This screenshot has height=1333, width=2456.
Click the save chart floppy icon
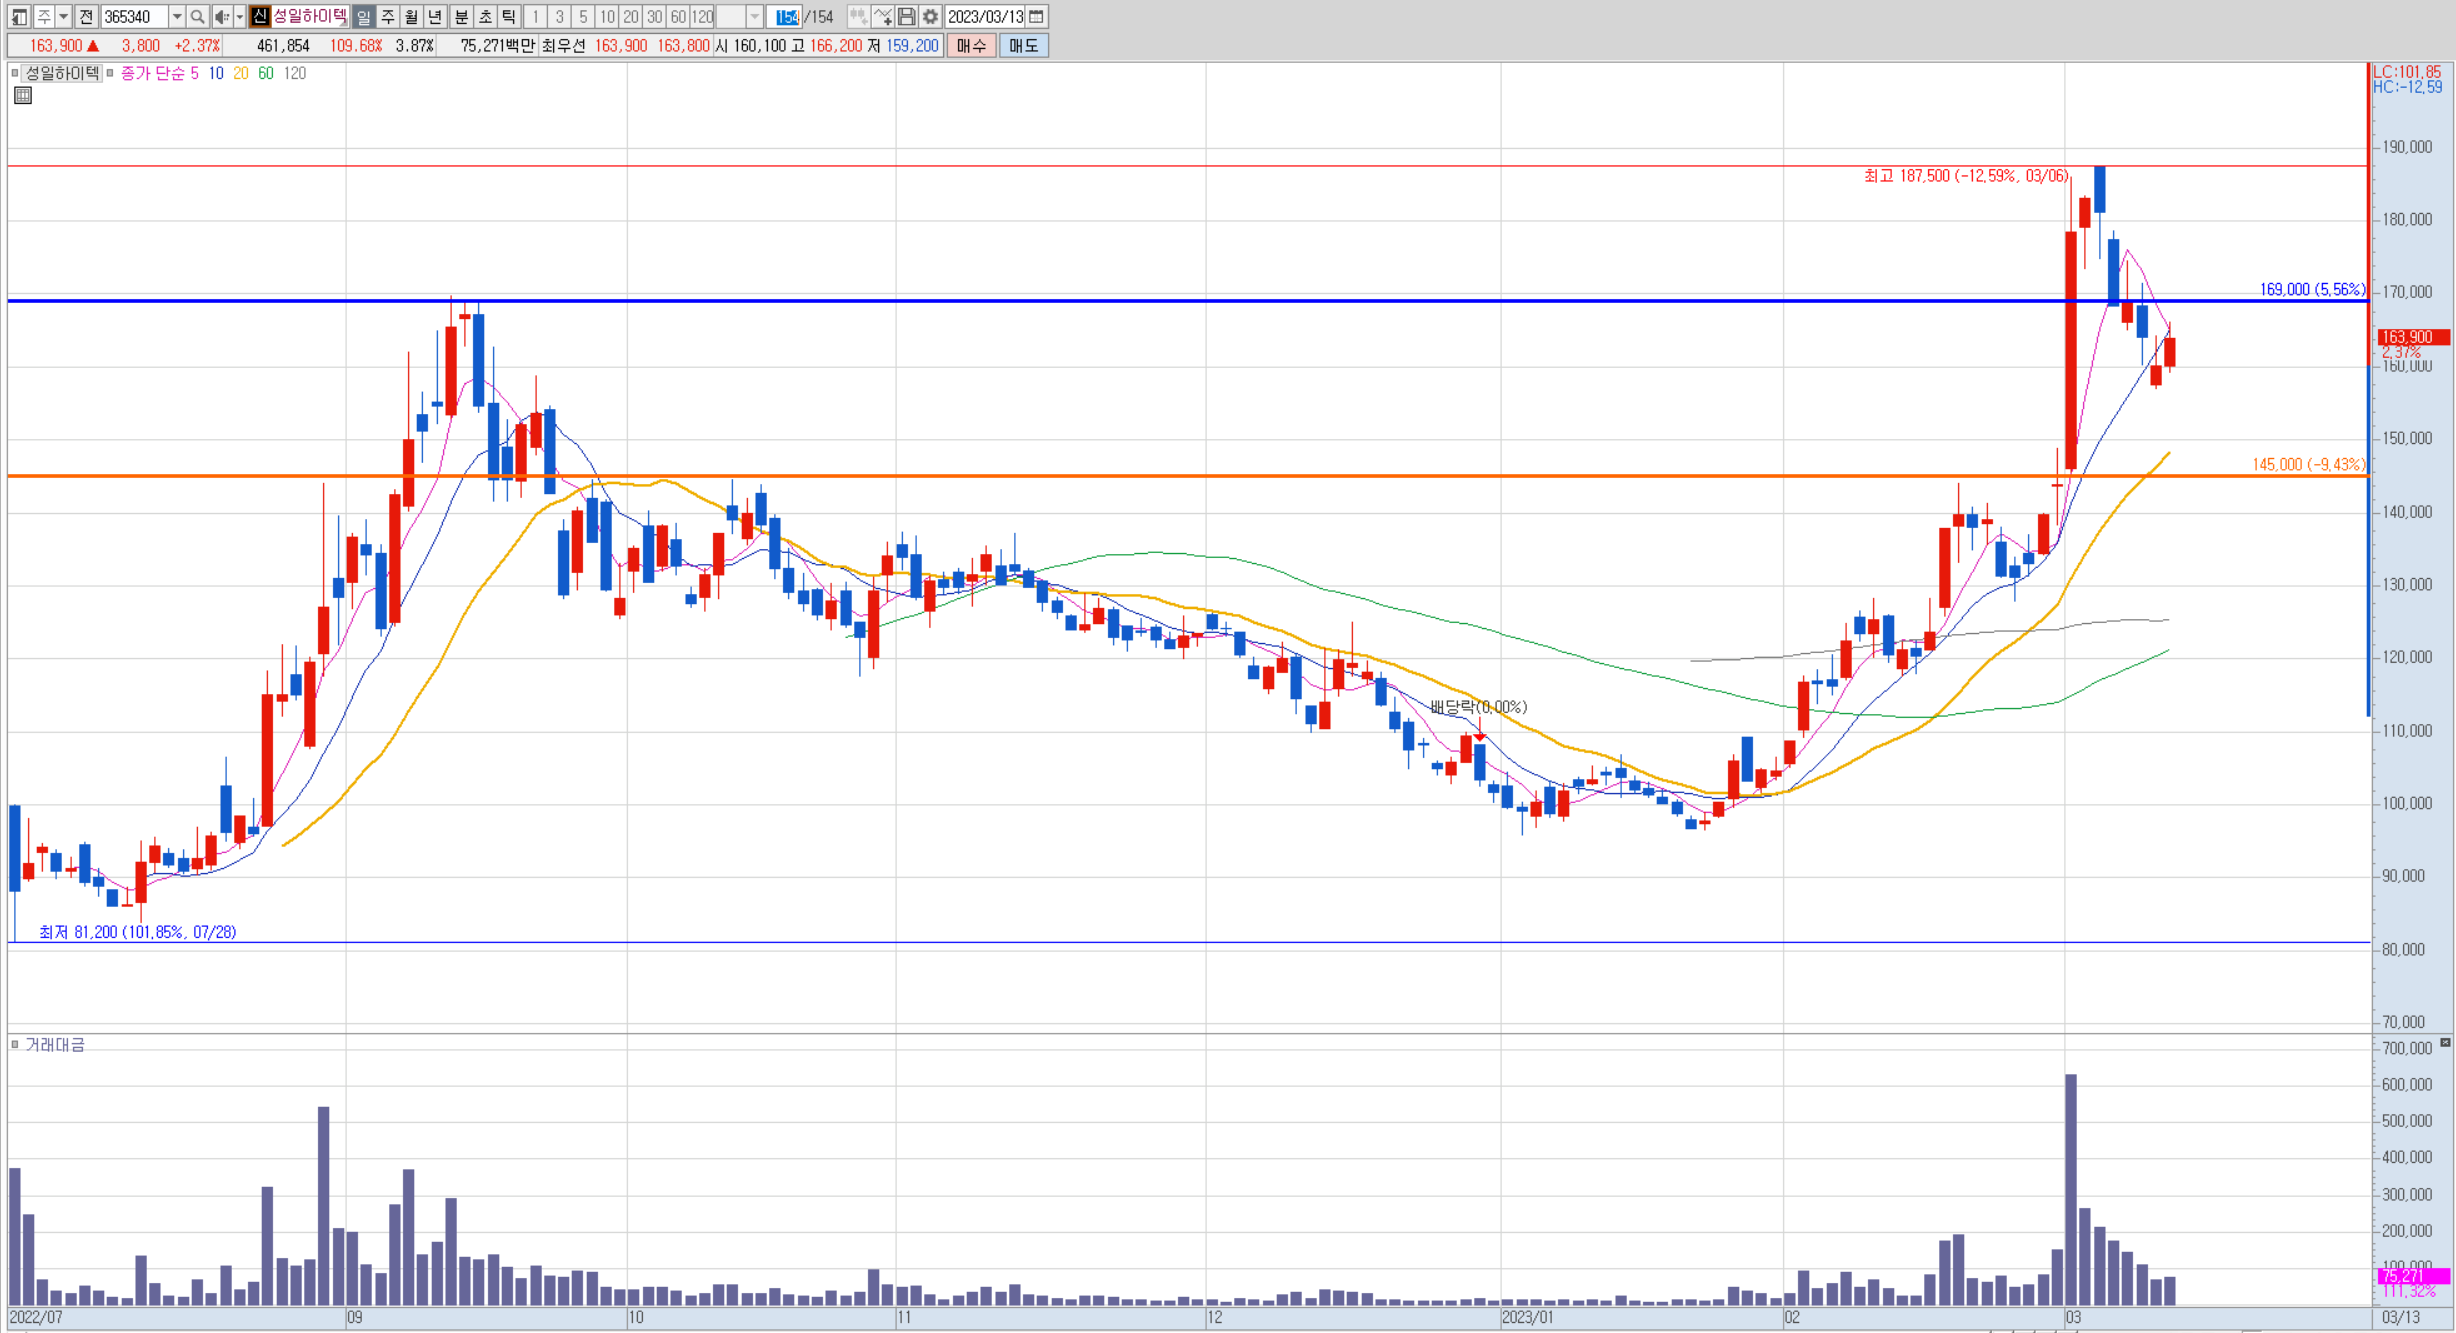pos(906,17)
